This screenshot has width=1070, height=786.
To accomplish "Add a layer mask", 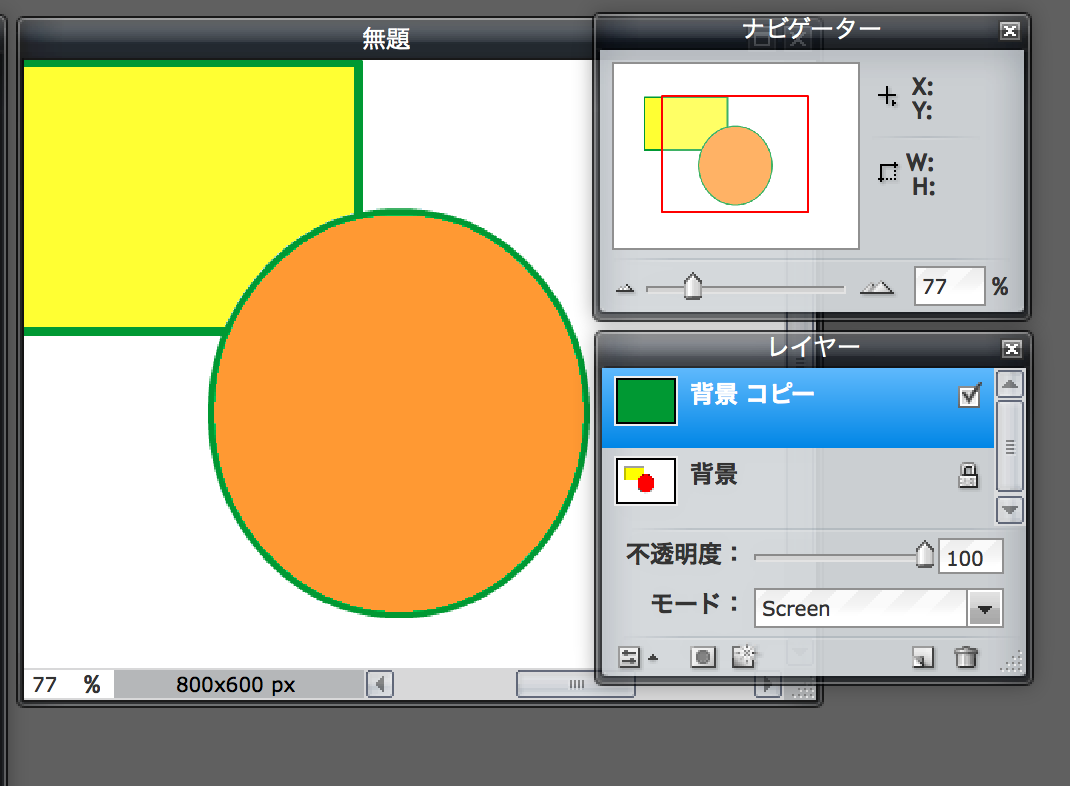I will pyautogui.click(x=703, y=657).
